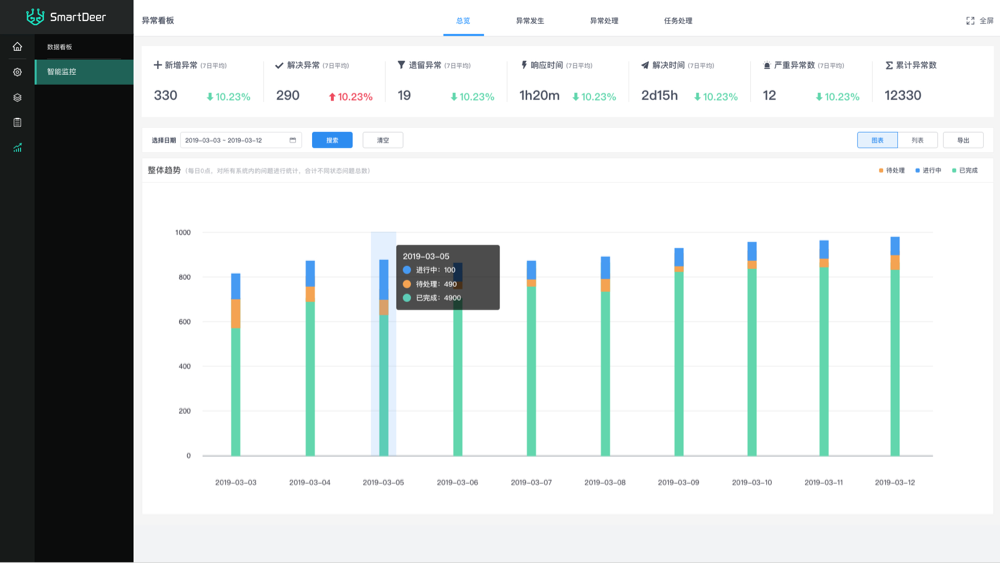Toggle the 已完成 legend series
1000x563 pixels.
coord(965,170)
